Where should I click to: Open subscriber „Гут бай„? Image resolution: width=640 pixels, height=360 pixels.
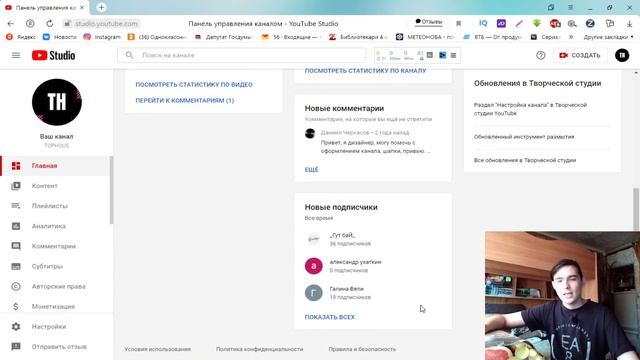point(338,239)
